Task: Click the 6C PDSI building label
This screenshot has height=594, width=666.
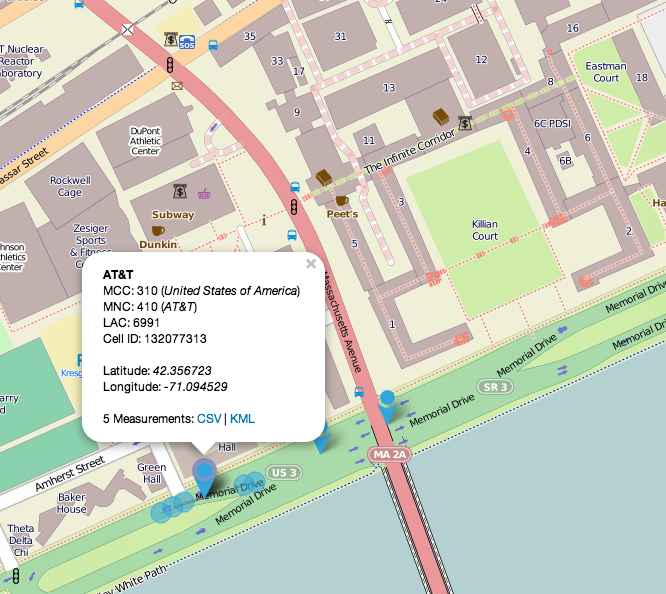Action: (x=553, y=123)
